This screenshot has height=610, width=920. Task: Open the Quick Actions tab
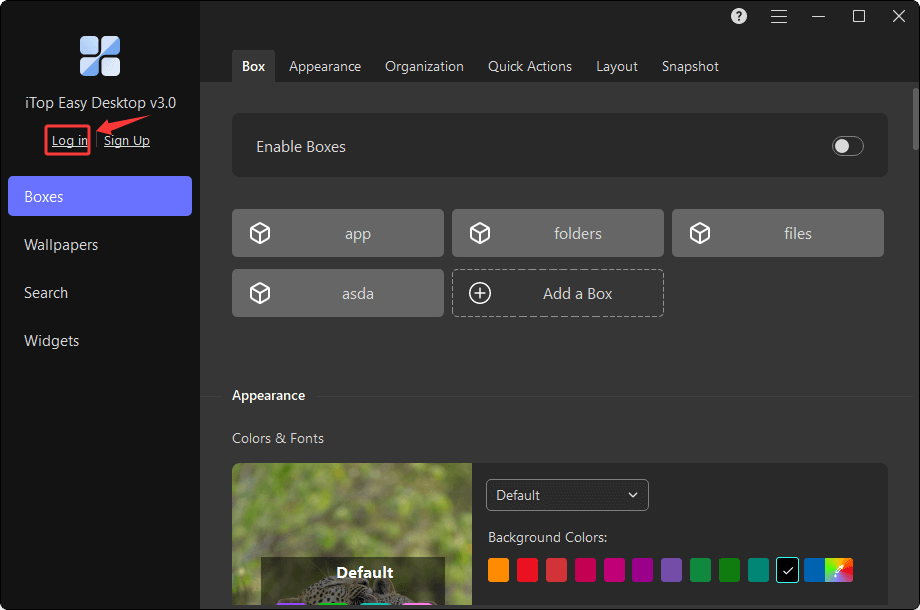pos(530,66)
